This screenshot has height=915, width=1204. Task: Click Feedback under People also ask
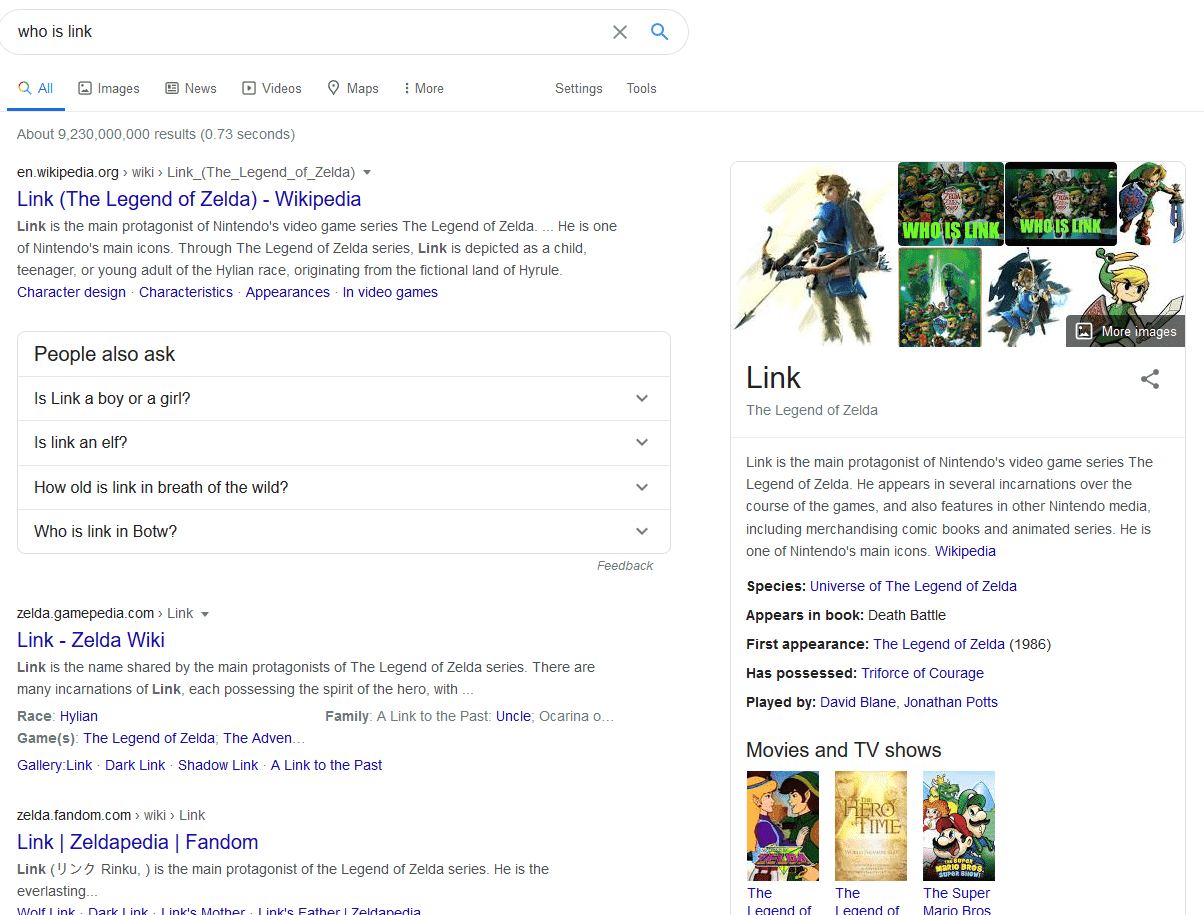[x=625, y=566]
